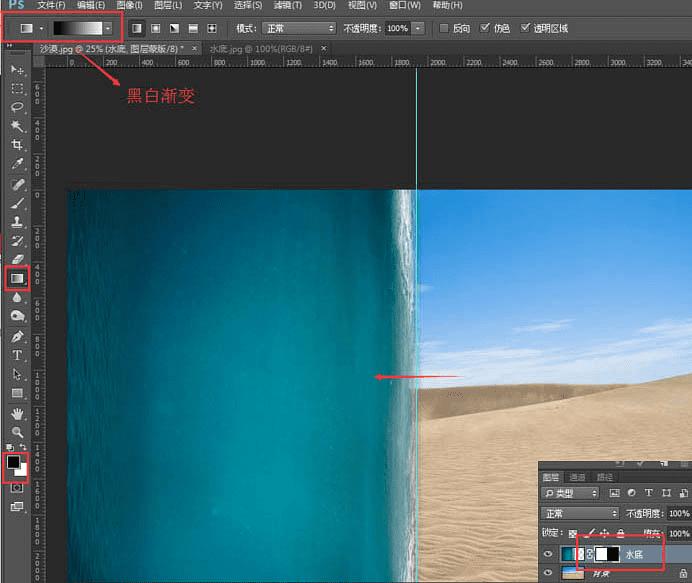Image resolution: width=692 pixels, height=583 pixels.
Task: Click the foreground color swatch
Action: pyautogui.click(x=13, y=463)
